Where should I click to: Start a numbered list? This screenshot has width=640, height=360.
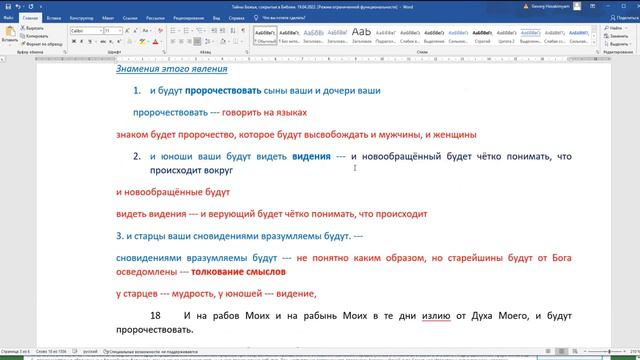188,31
